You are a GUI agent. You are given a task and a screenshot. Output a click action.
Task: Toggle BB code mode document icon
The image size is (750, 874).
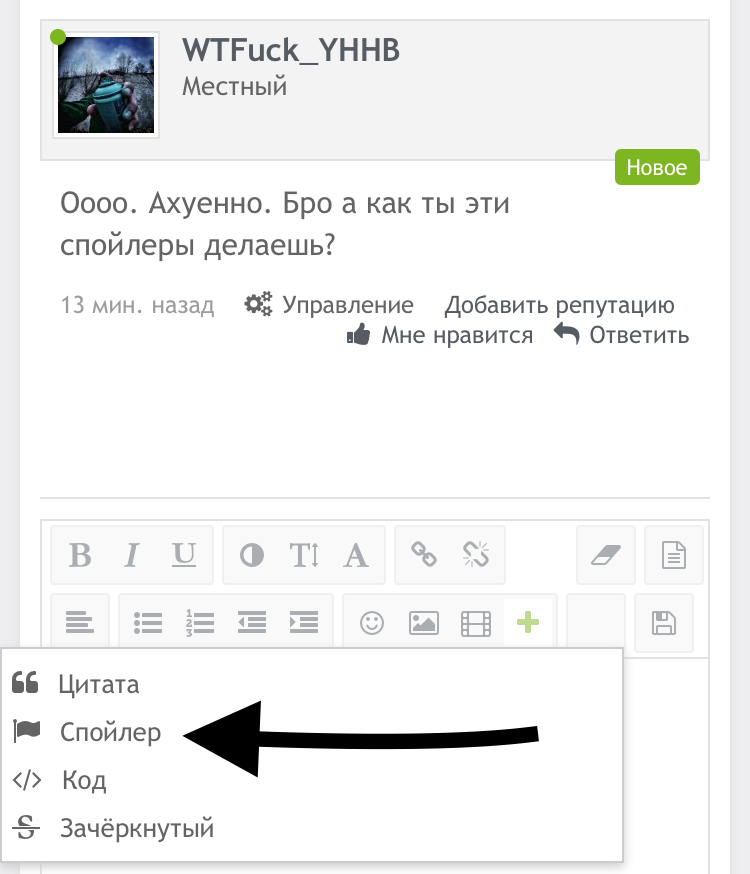tap(674, 555)
